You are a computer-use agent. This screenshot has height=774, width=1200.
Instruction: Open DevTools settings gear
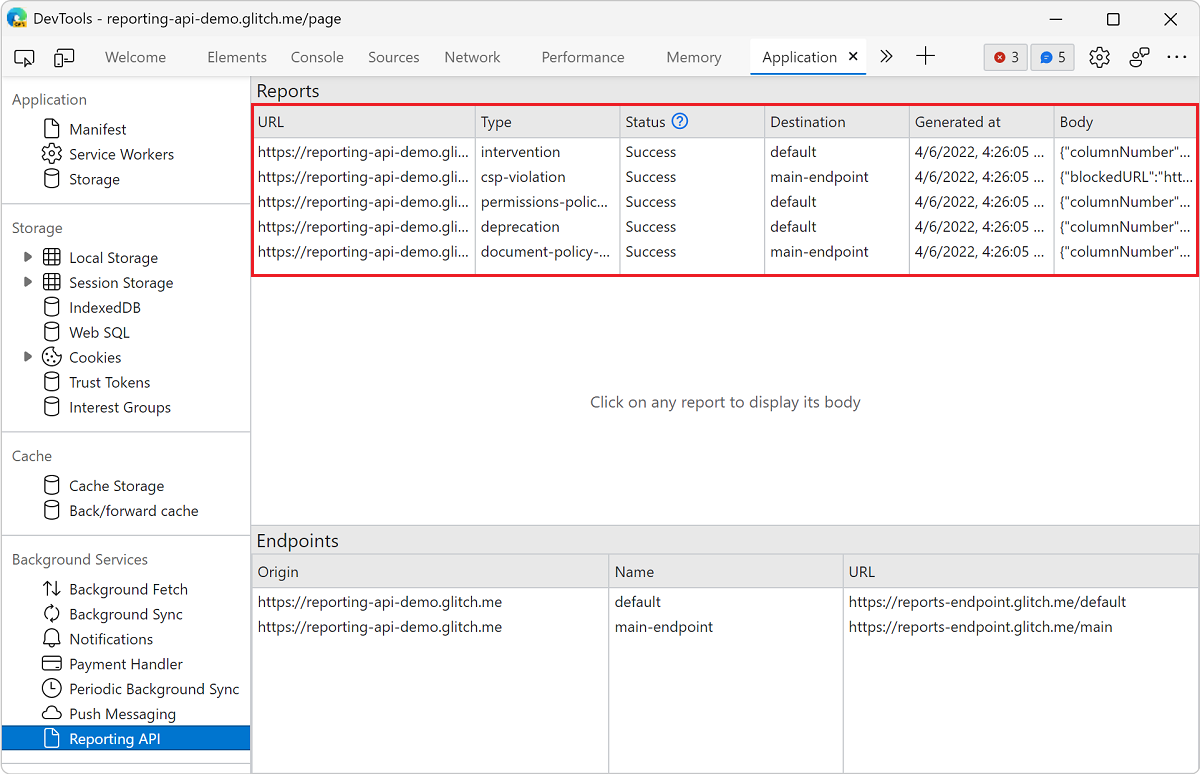tap(1099, 57)
